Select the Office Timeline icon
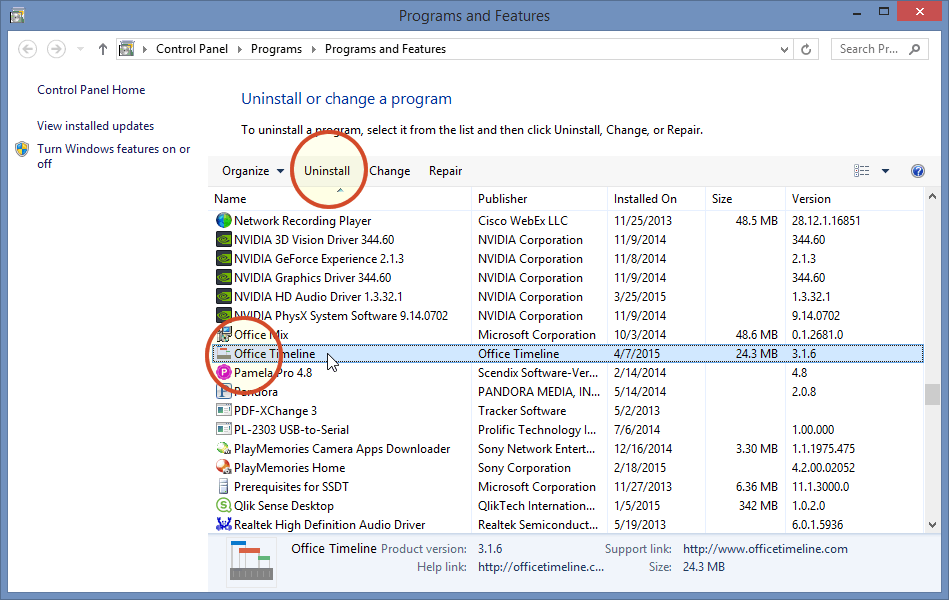The height and width of the screenshot is (600, 949). 223,353
